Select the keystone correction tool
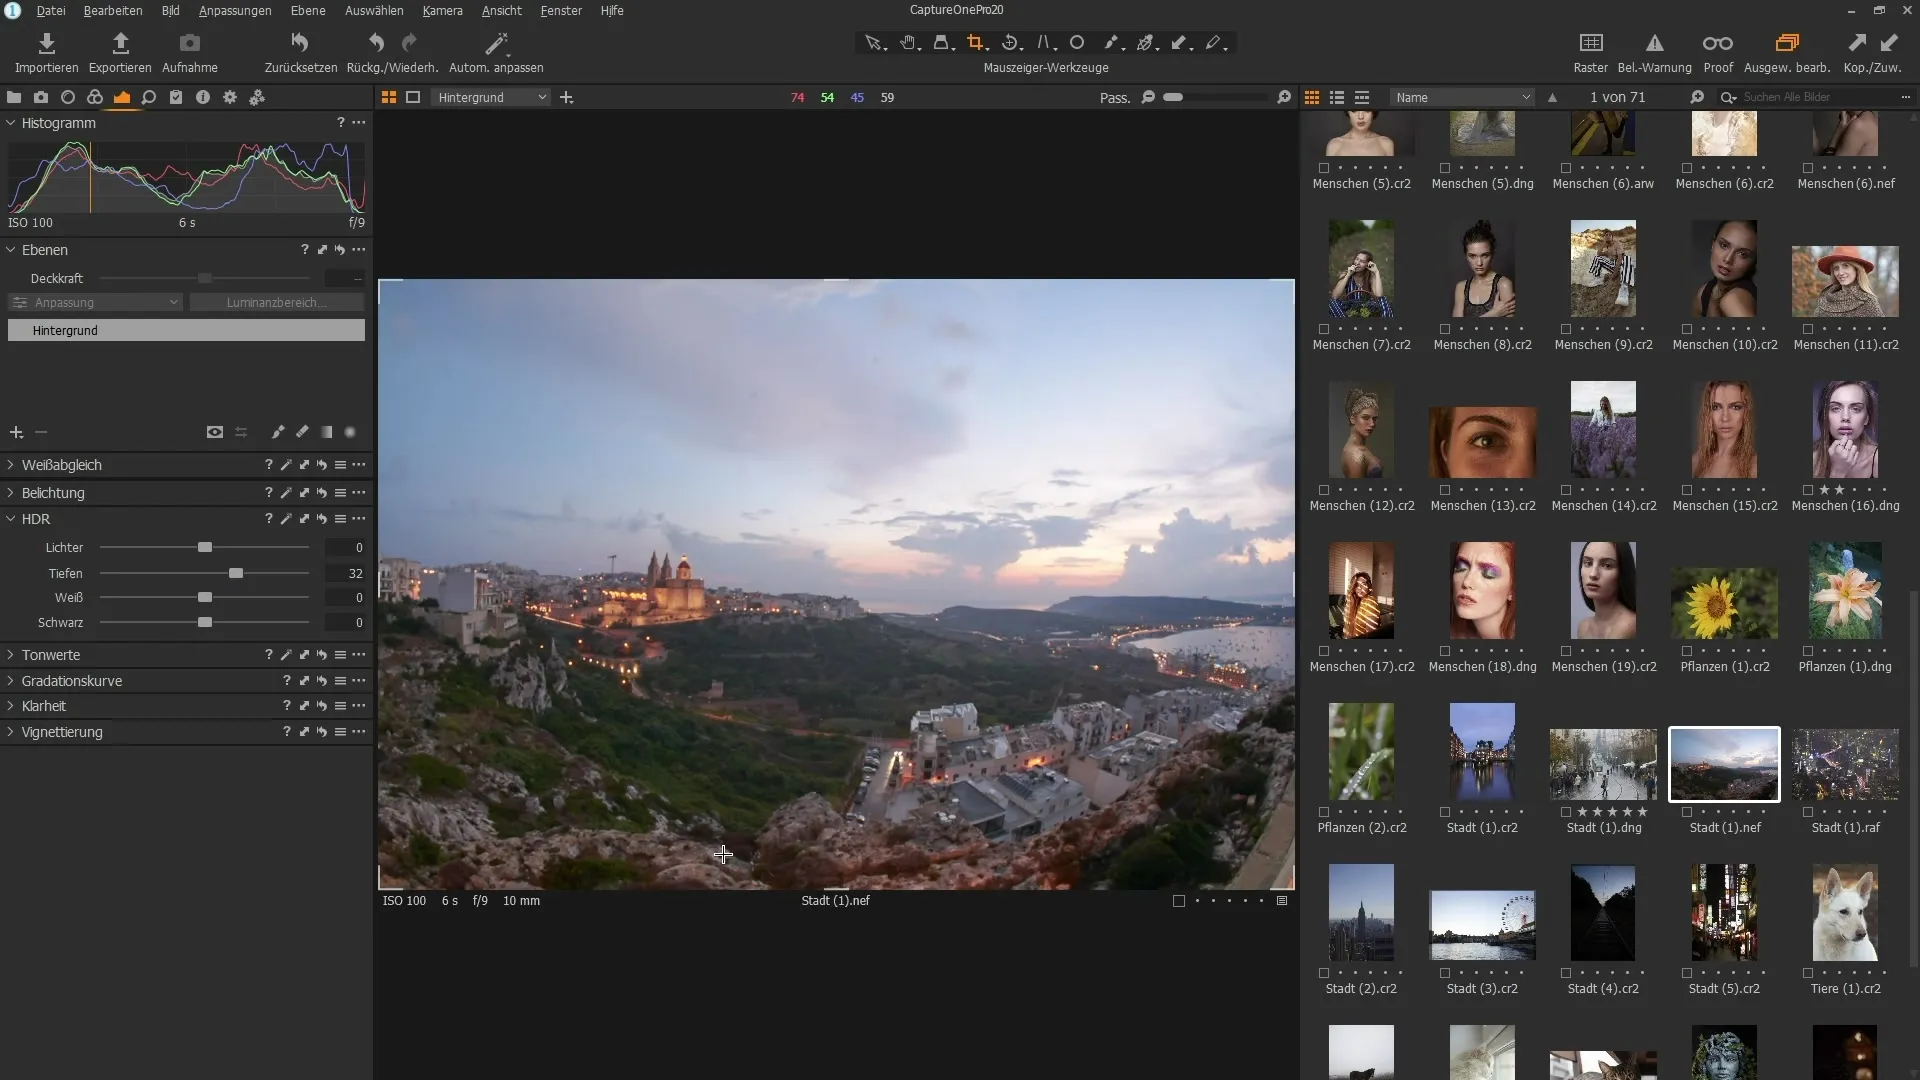Viewport: 1920px width, 1080px height. point(1044,43)
